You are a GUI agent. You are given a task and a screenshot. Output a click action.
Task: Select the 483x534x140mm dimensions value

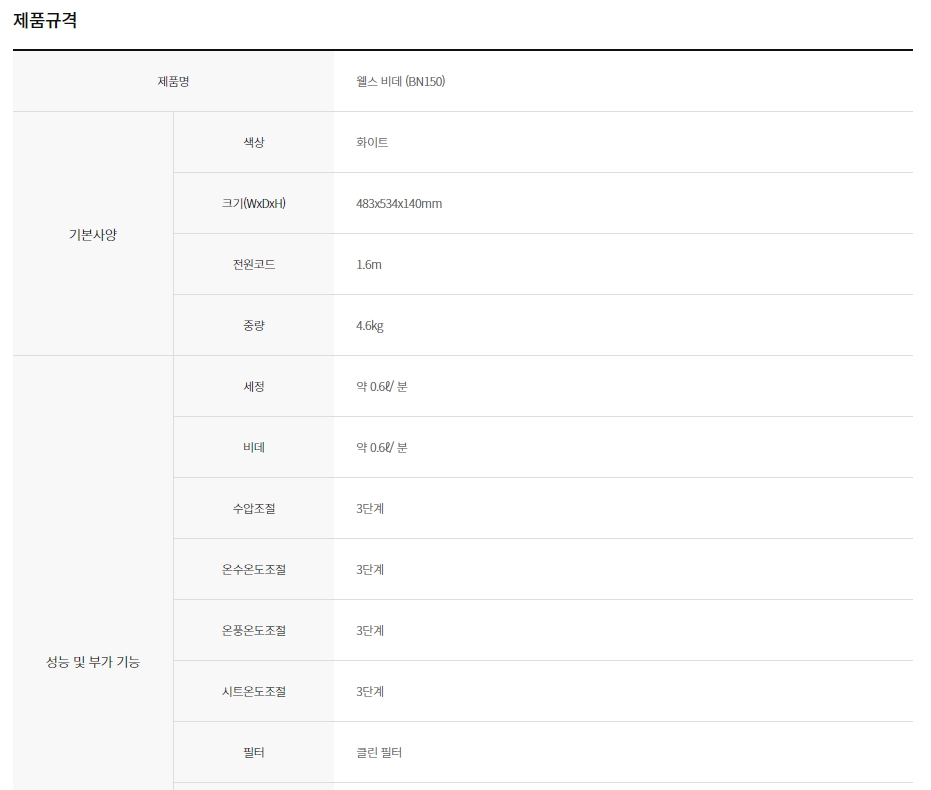click(399, 203)
